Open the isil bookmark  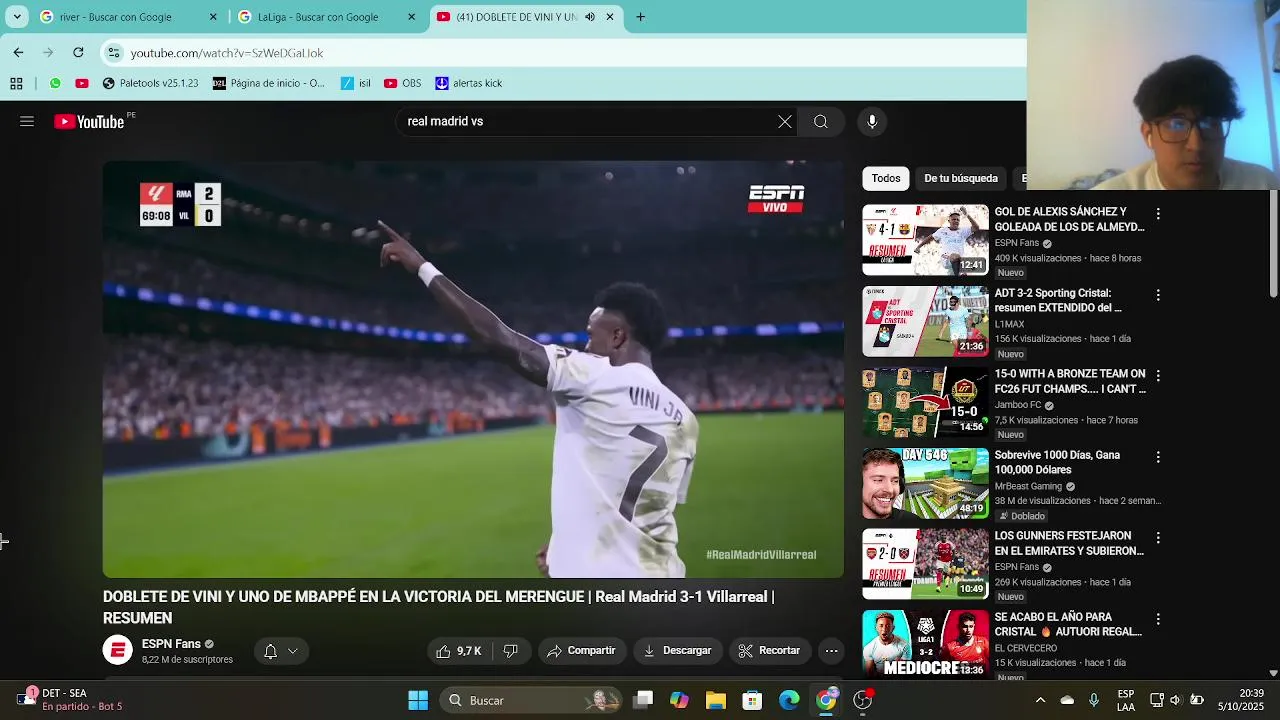pyautogui.click(x=356, y=84)
